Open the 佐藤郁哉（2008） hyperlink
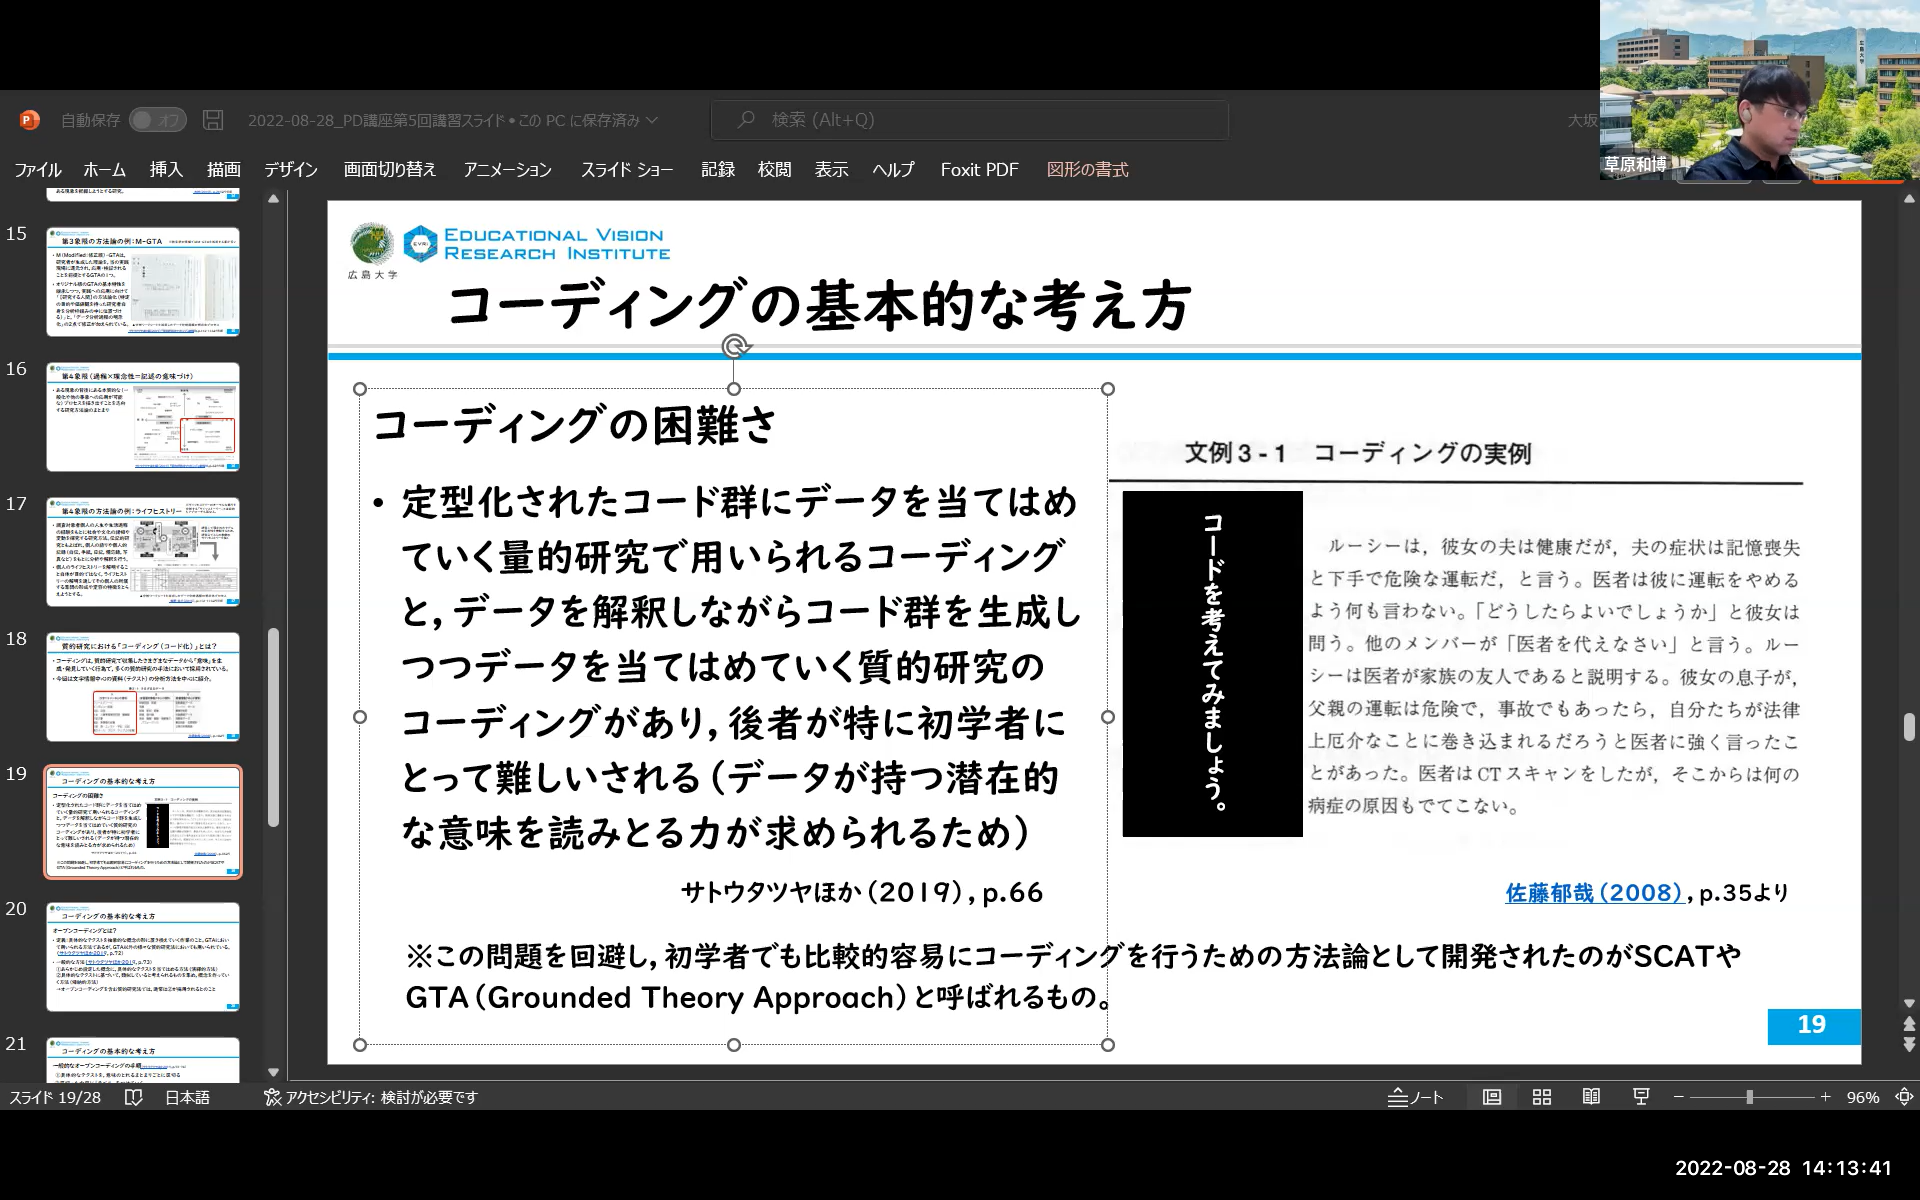 click(x=1595, y=893)
